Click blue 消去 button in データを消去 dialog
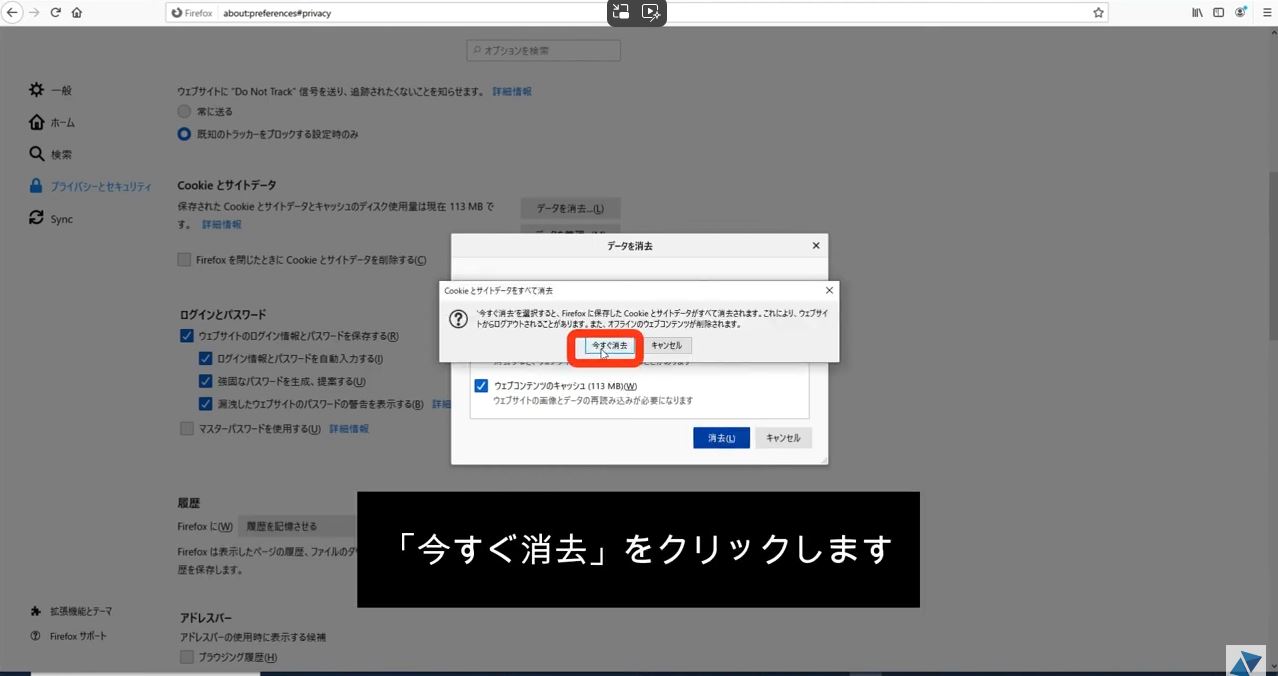 click(x=721, y=438)
